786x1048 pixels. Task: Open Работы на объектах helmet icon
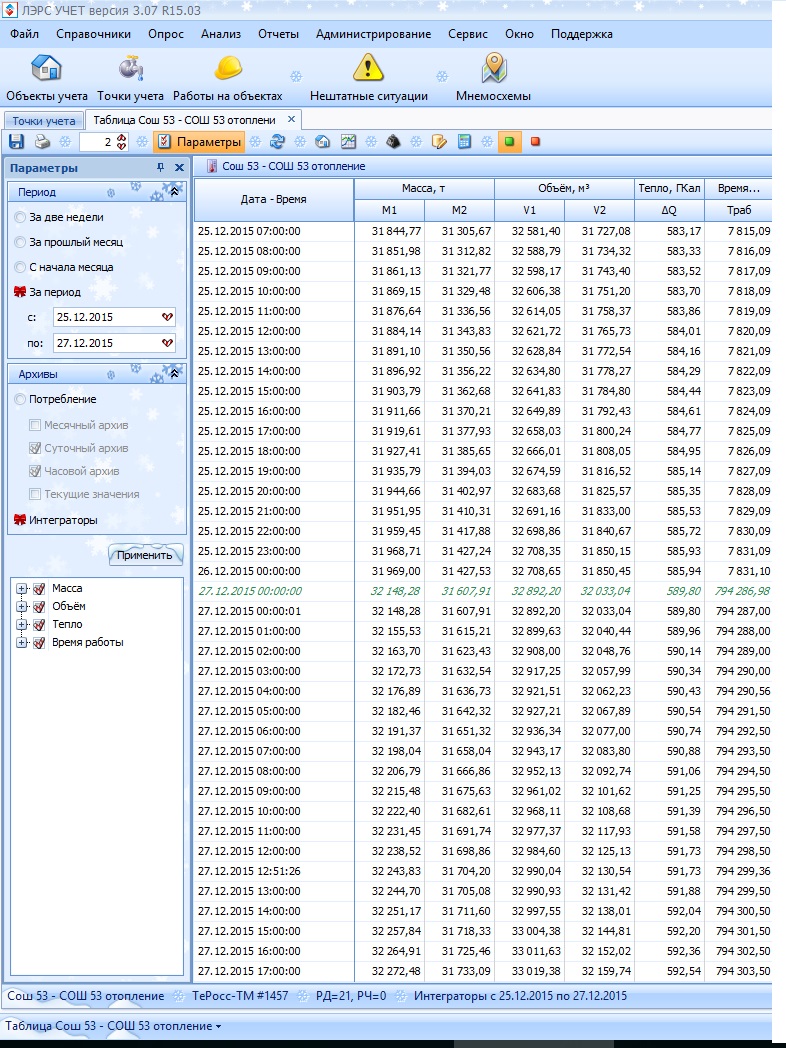pos(228,68)
